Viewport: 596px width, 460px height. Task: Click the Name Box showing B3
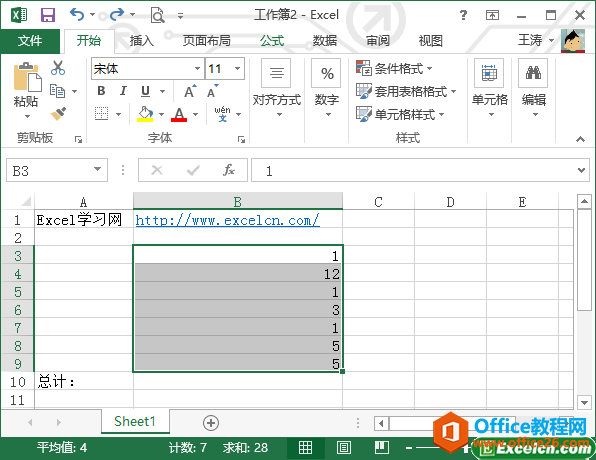[x=57, y=170]
